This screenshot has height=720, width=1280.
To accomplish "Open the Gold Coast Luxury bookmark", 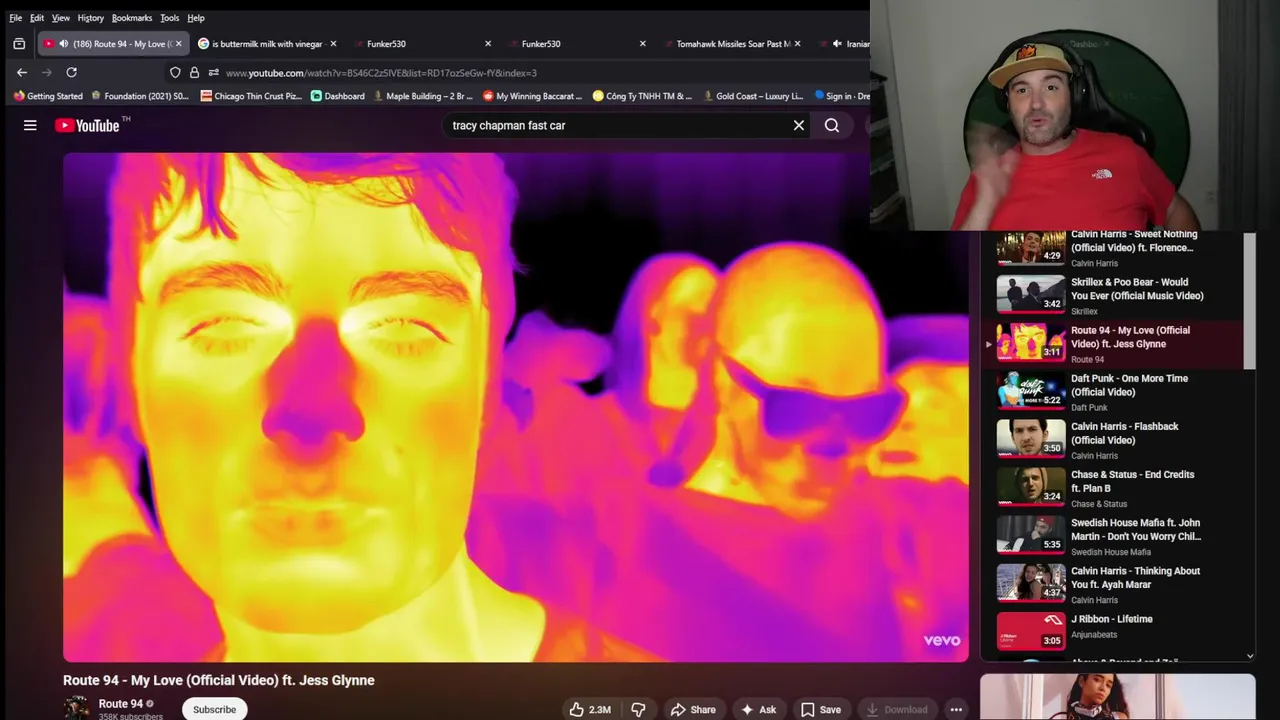I will coord(753,96).
